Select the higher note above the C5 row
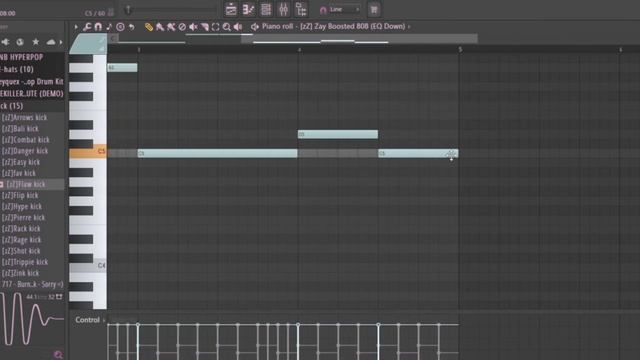Viewport: 640px width, 360px height. pyautogui.click(x=338, y=134)
